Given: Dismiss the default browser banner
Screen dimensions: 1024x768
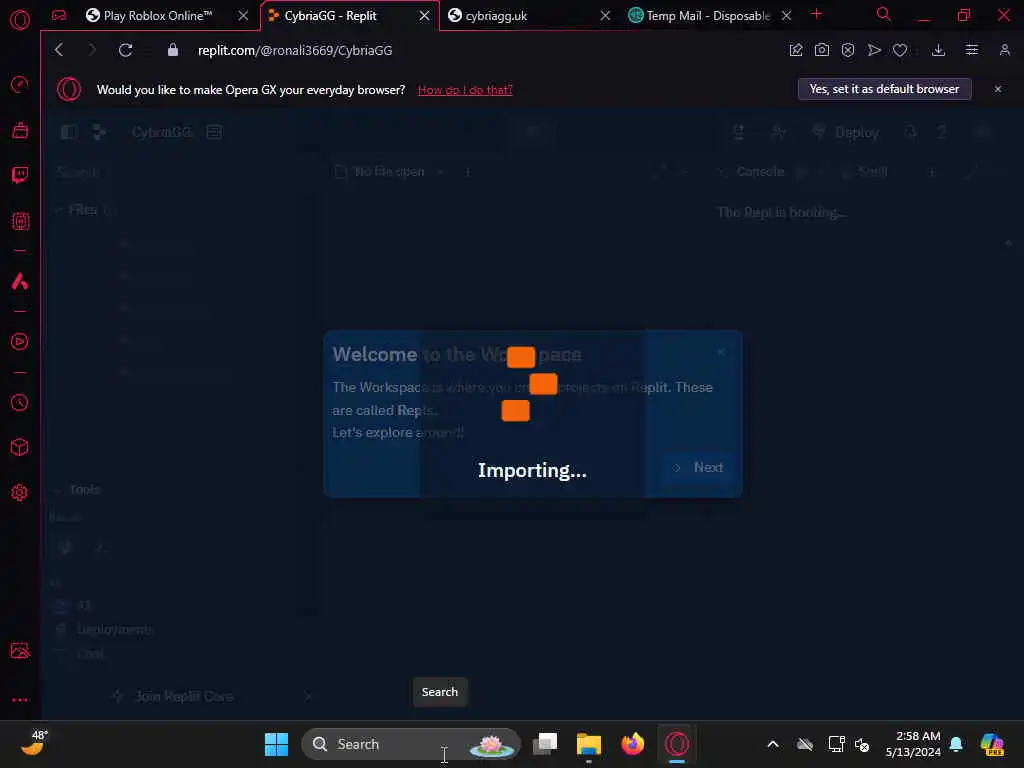Looking at the screenshot, I should 998,89.
